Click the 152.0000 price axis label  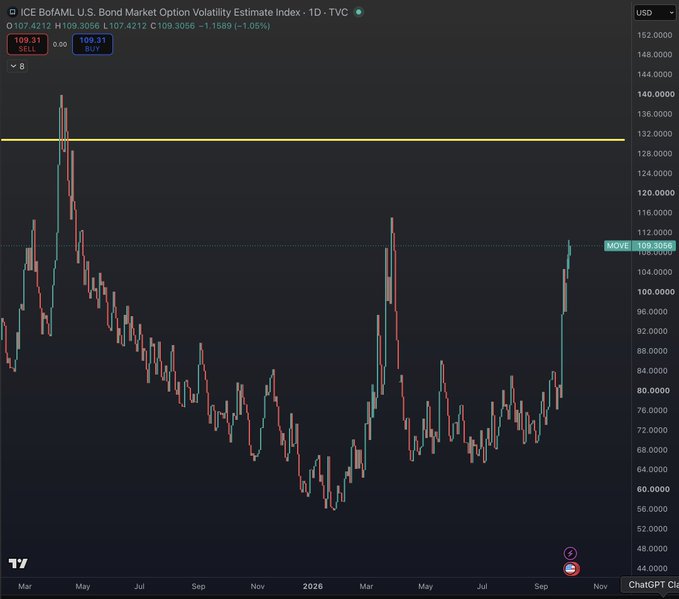tap(655, 35)
